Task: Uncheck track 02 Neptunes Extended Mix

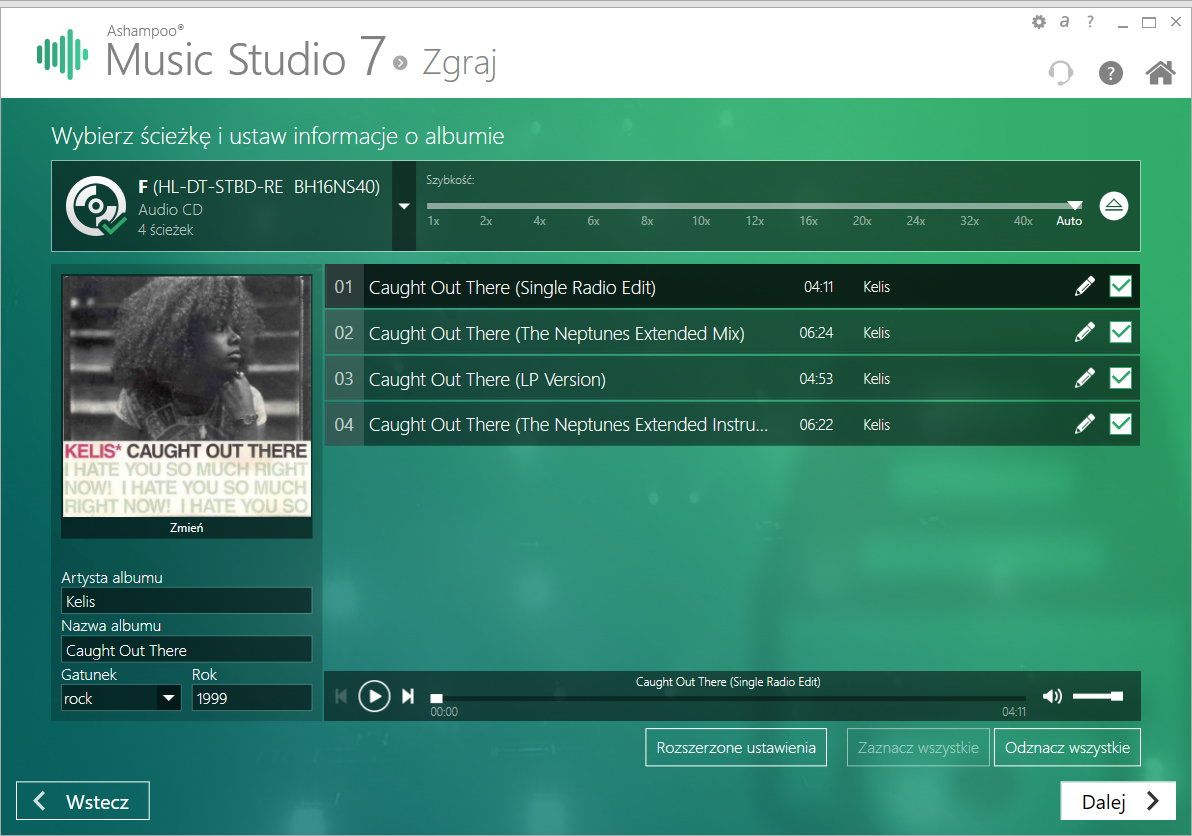Action: pyautogui.click(x=1121, y=332)
